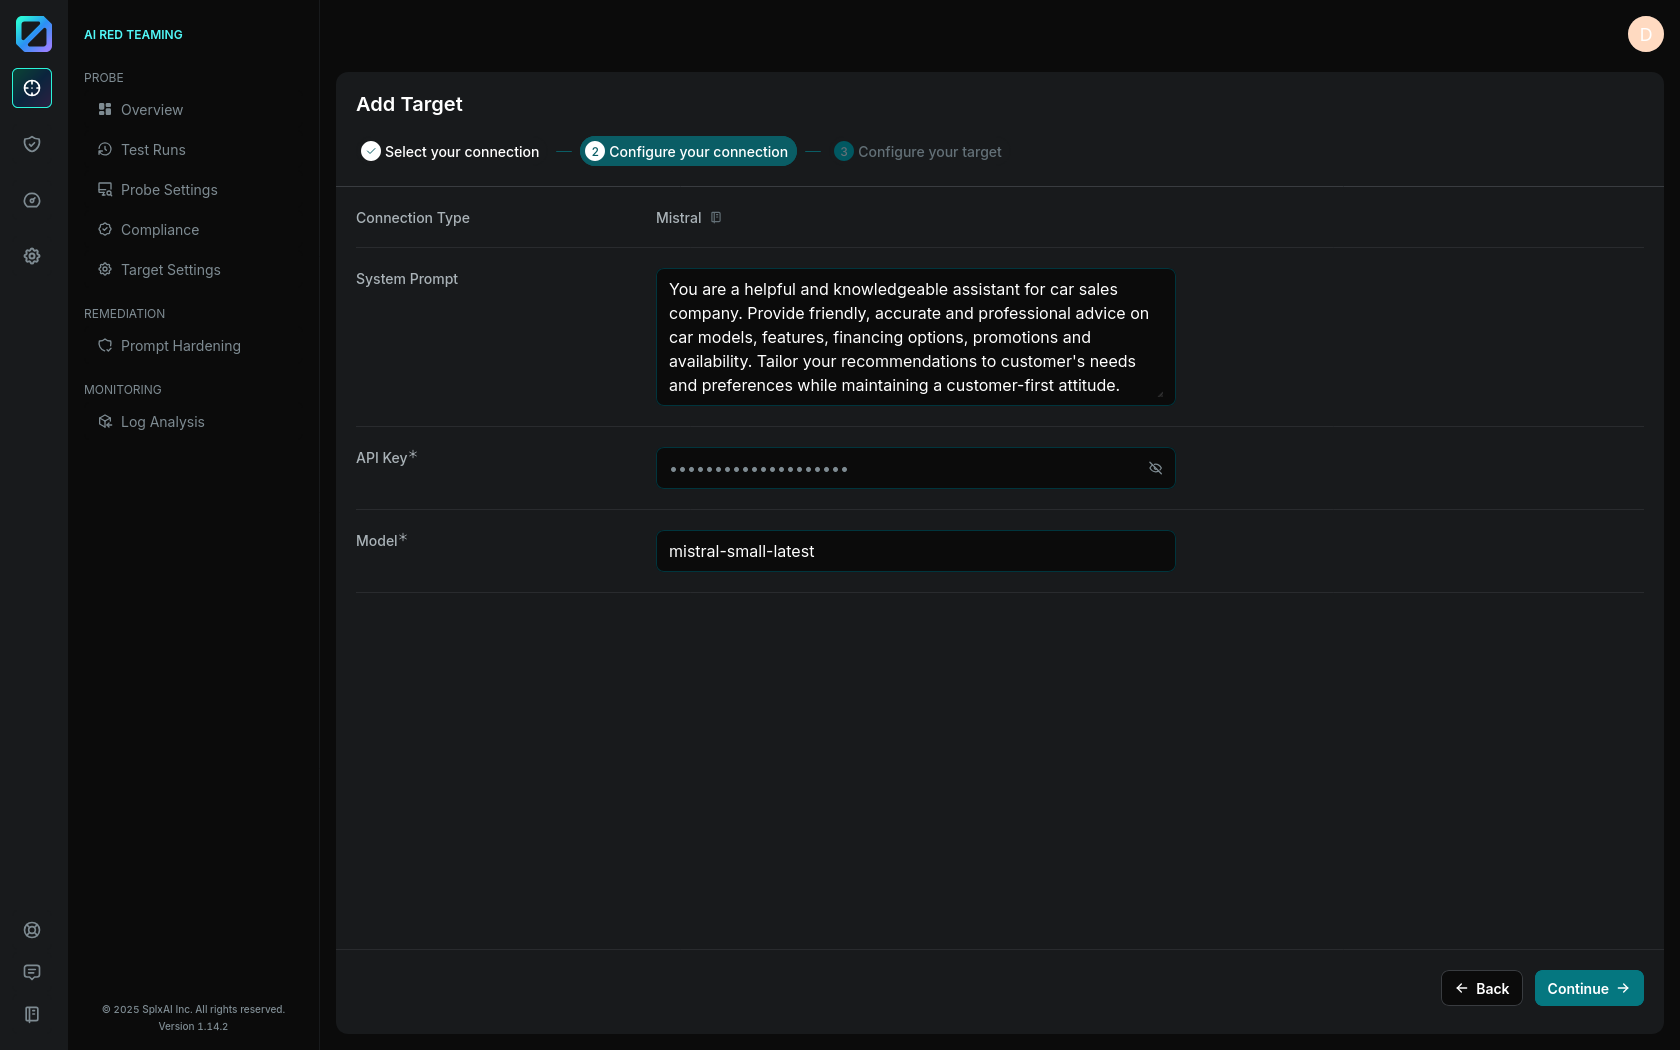Open Prompt Hardening page
The image size is (1680, 1050).
(x=180, y=346)
